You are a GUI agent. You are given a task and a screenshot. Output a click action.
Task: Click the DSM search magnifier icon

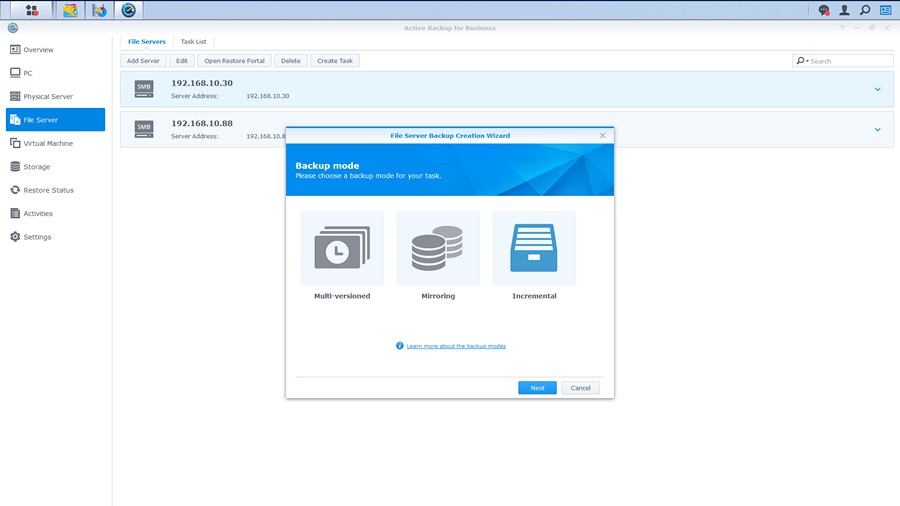[865, 10]
